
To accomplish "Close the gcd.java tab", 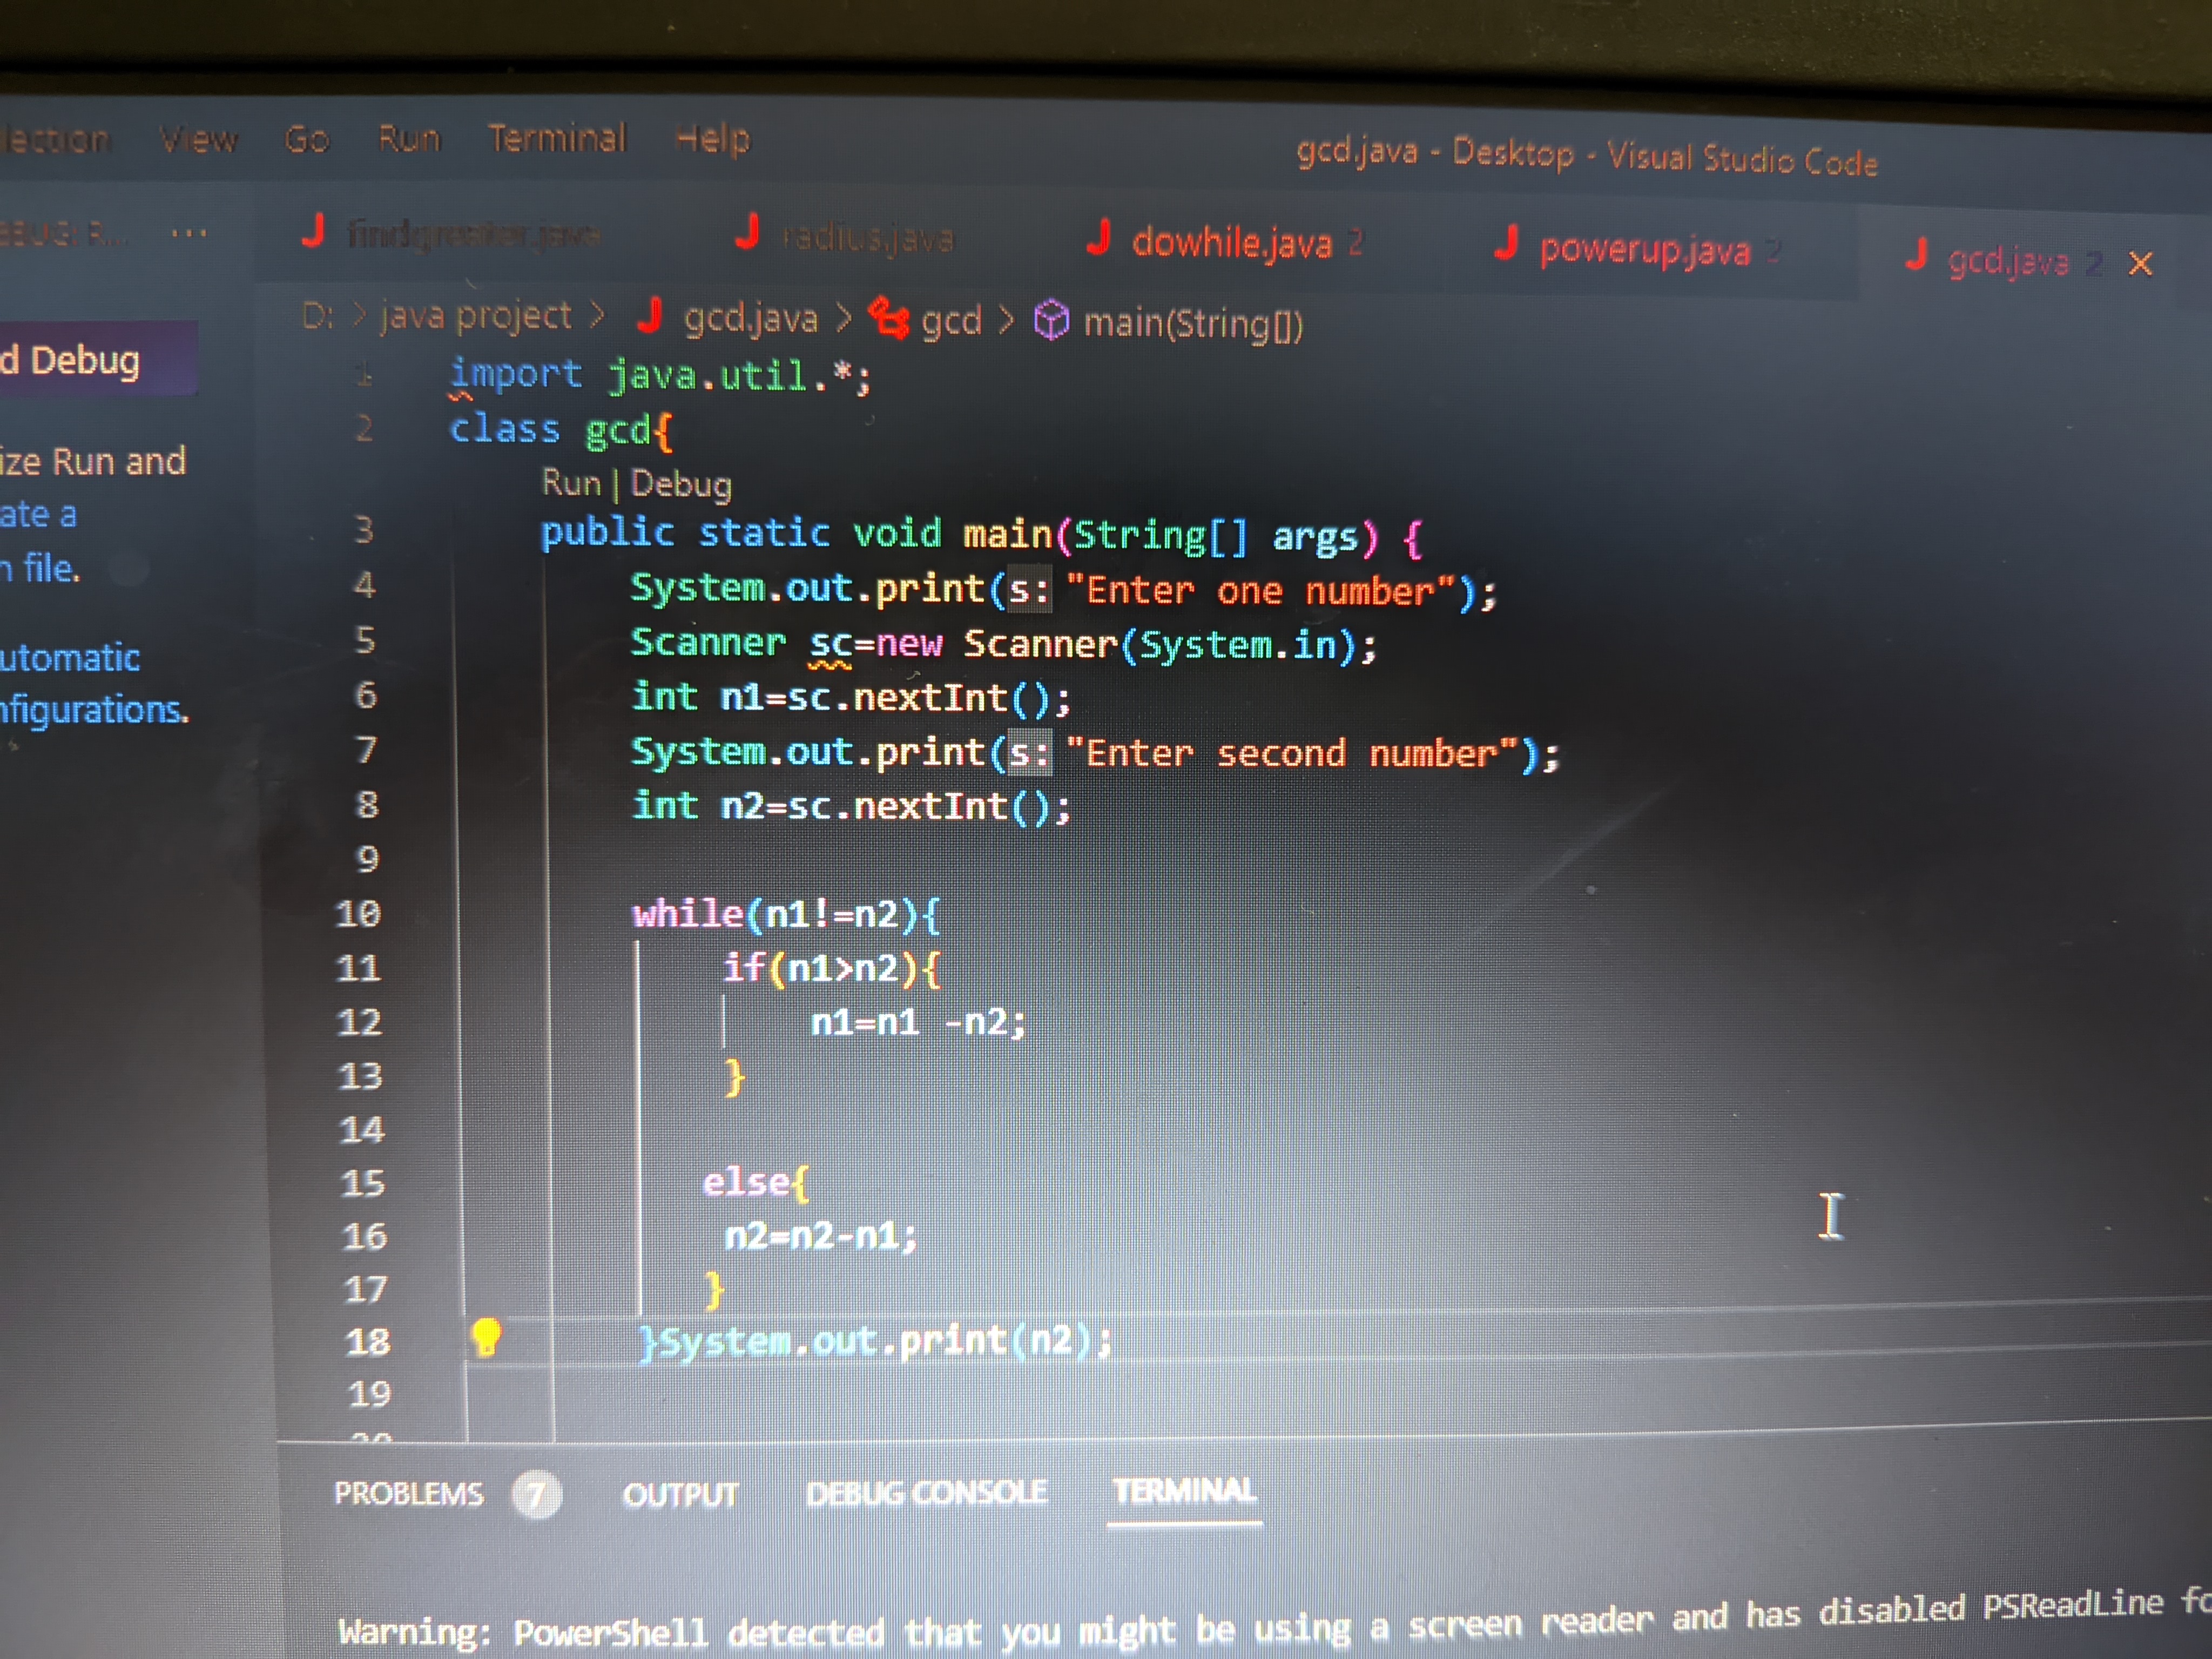I will pos(2140,264).
